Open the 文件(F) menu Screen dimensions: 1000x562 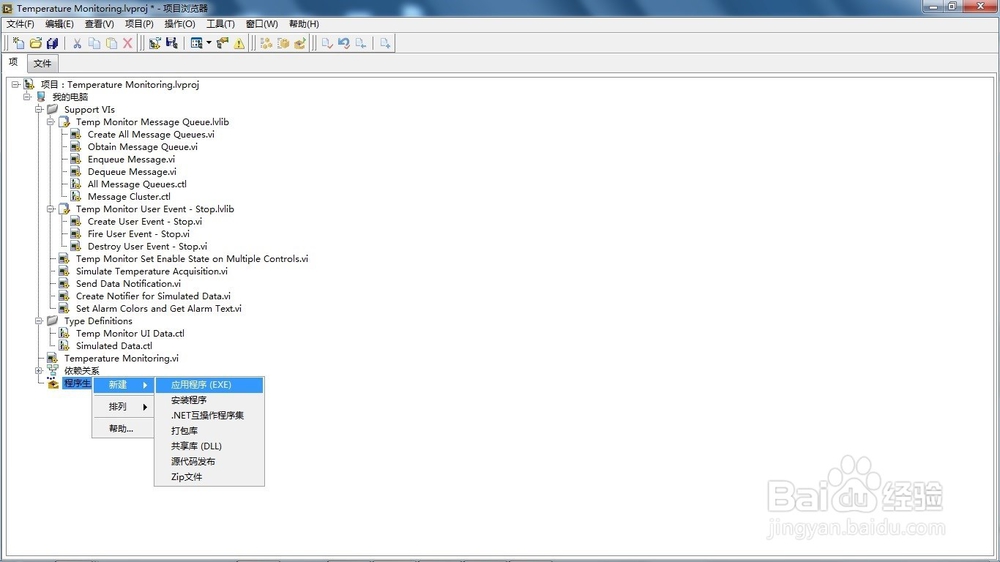20,24
